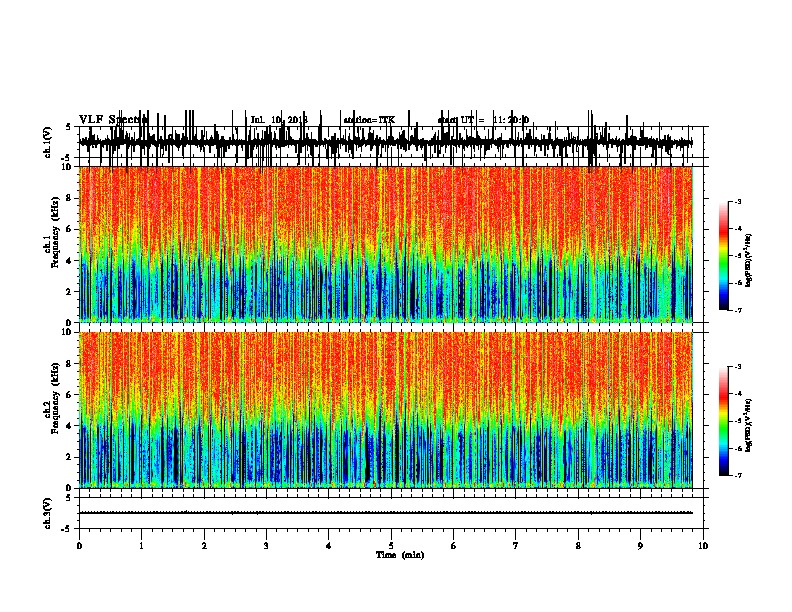Click the "1" tick on the time axis
The image size is (792, 612).
coord(141,546)
